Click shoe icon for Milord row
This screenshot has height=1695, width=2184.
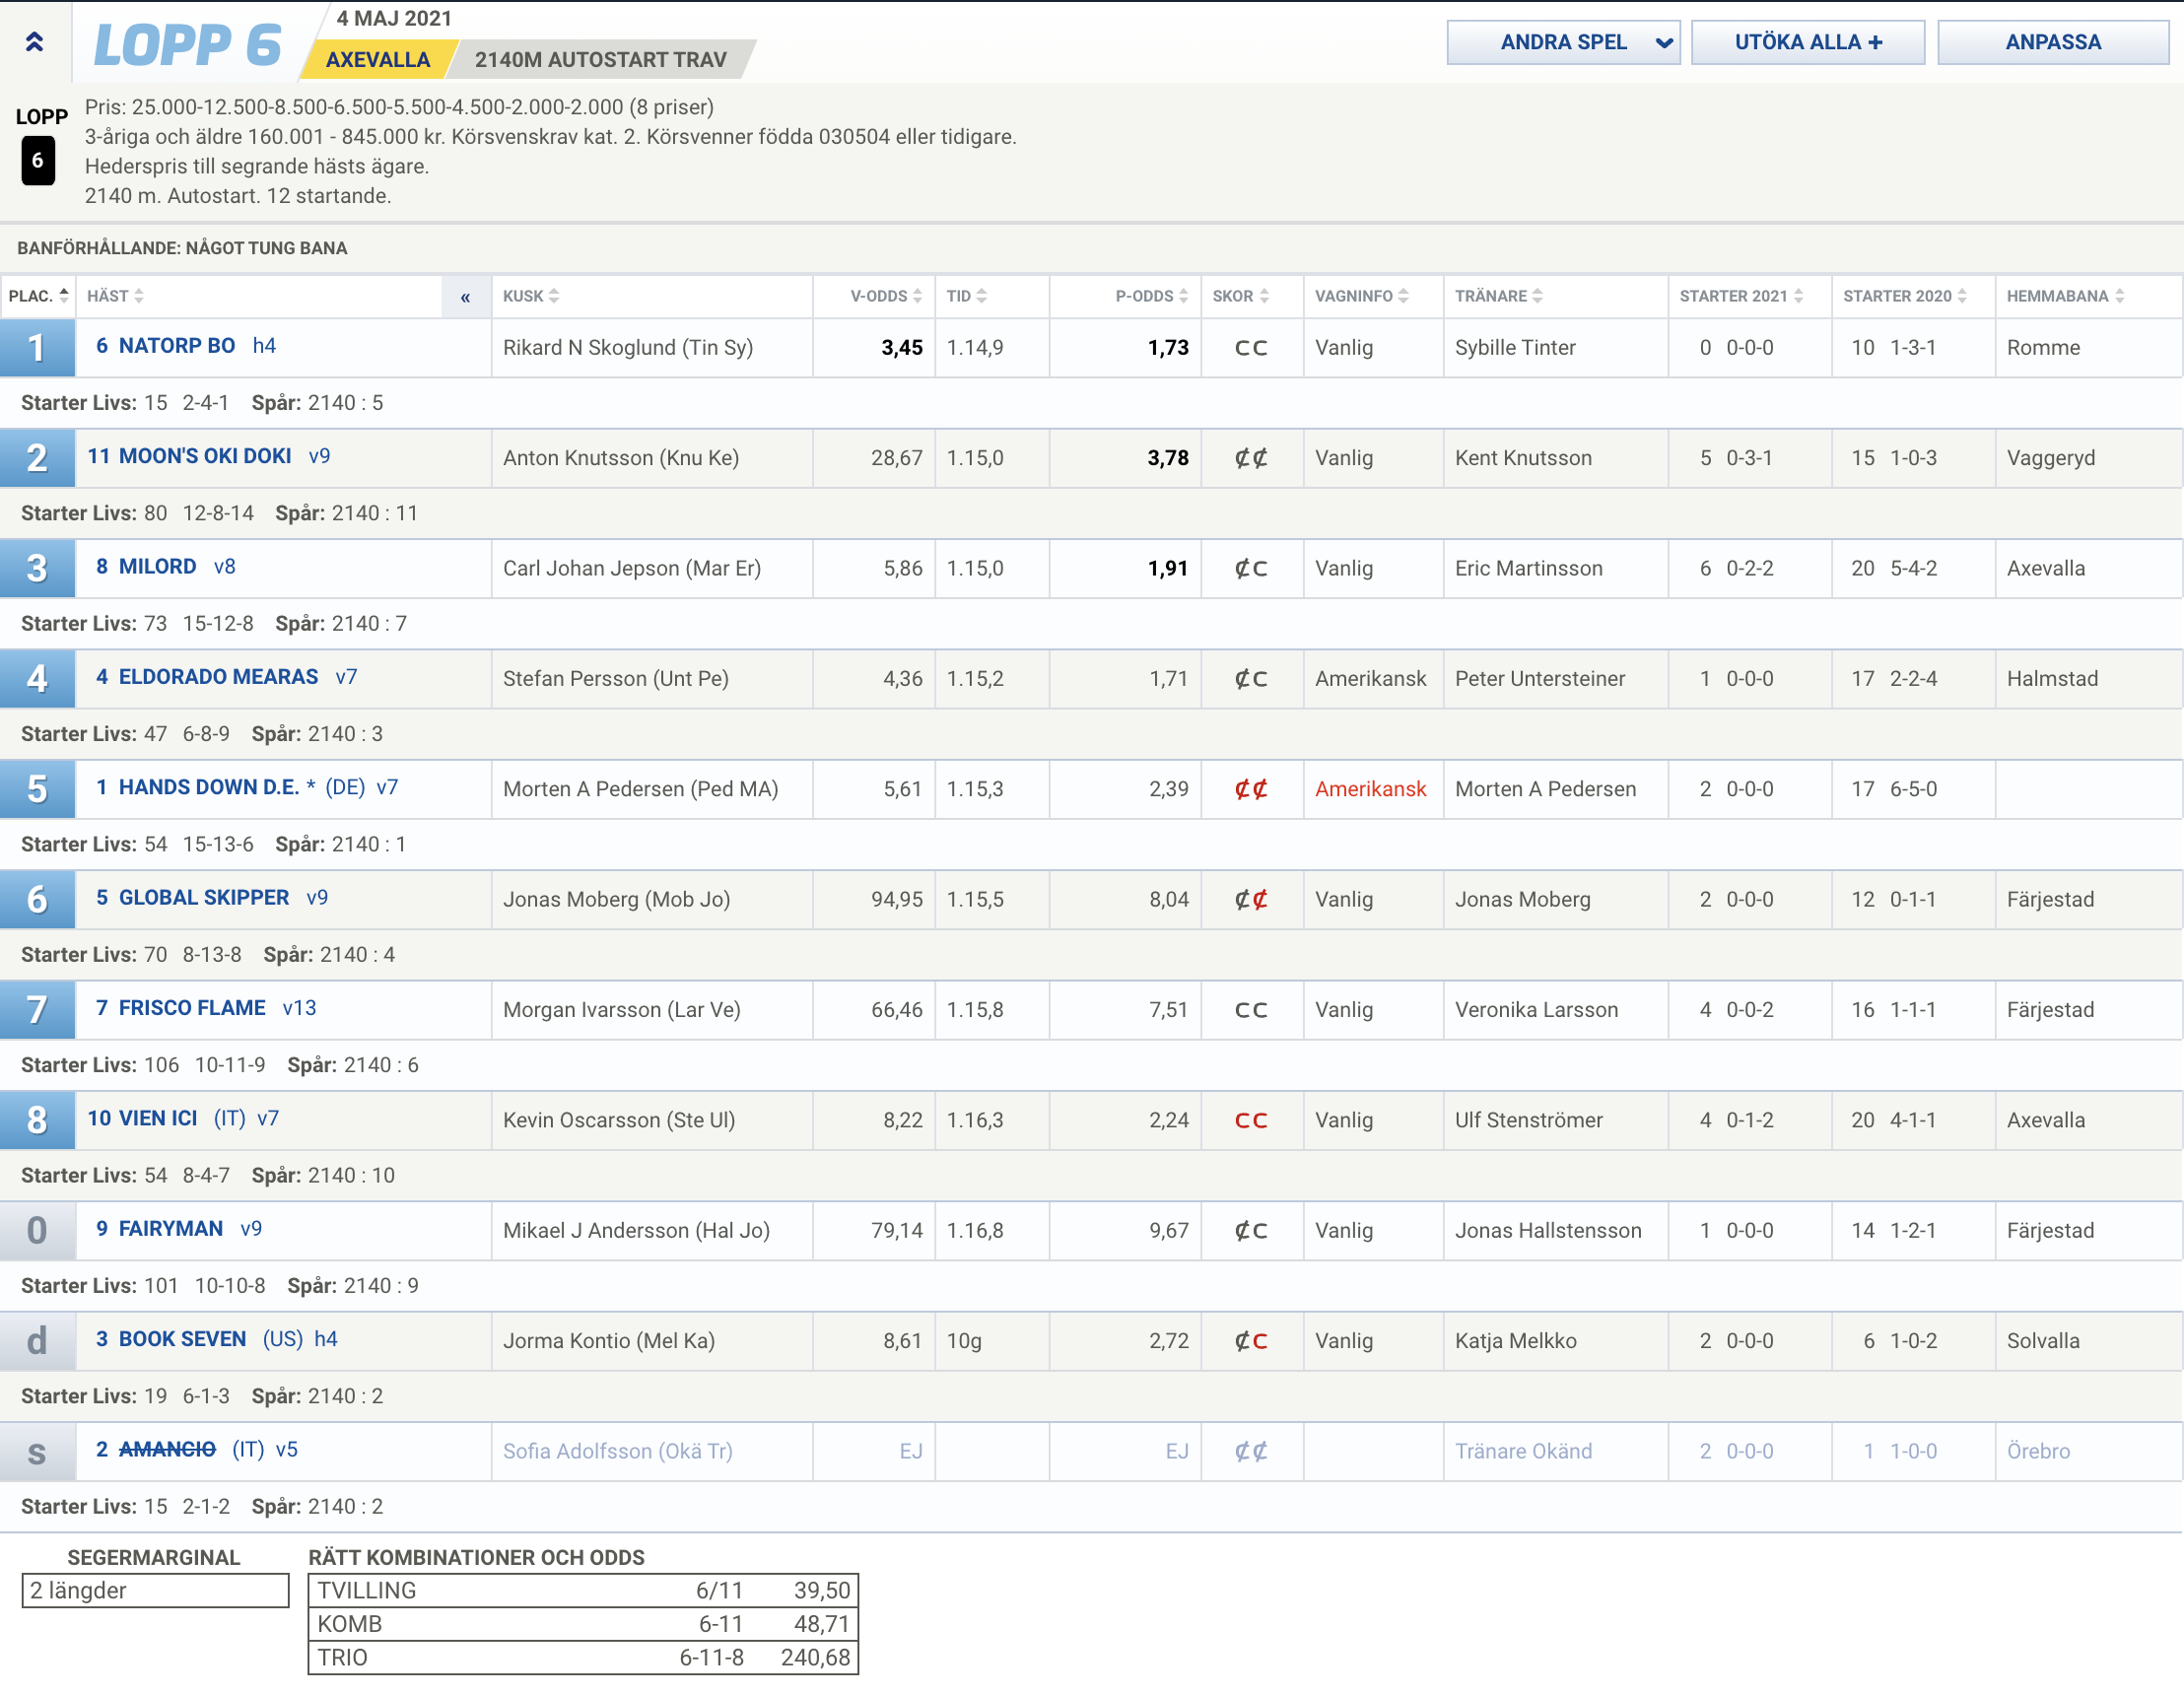coord(1251,568)
